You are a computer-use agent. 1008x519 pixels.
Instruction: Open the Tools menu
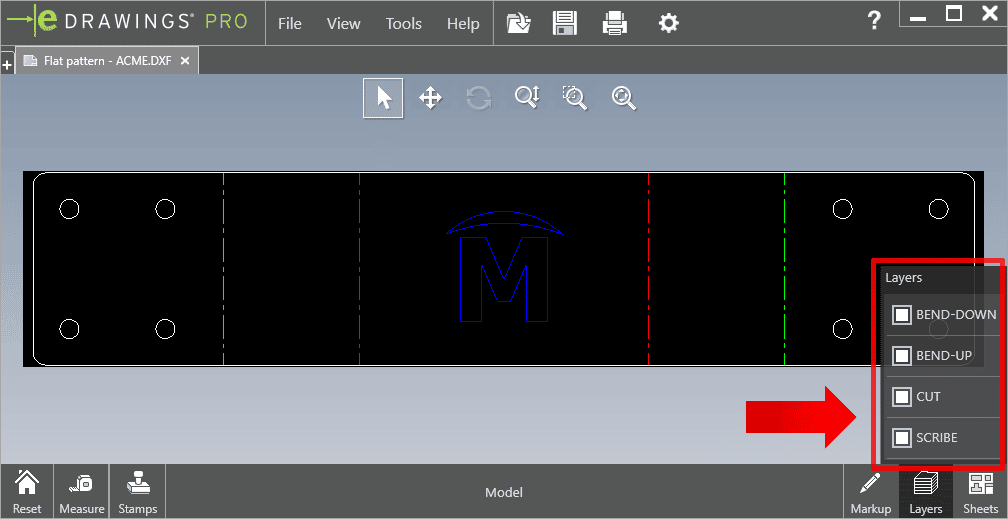[404, 24]
